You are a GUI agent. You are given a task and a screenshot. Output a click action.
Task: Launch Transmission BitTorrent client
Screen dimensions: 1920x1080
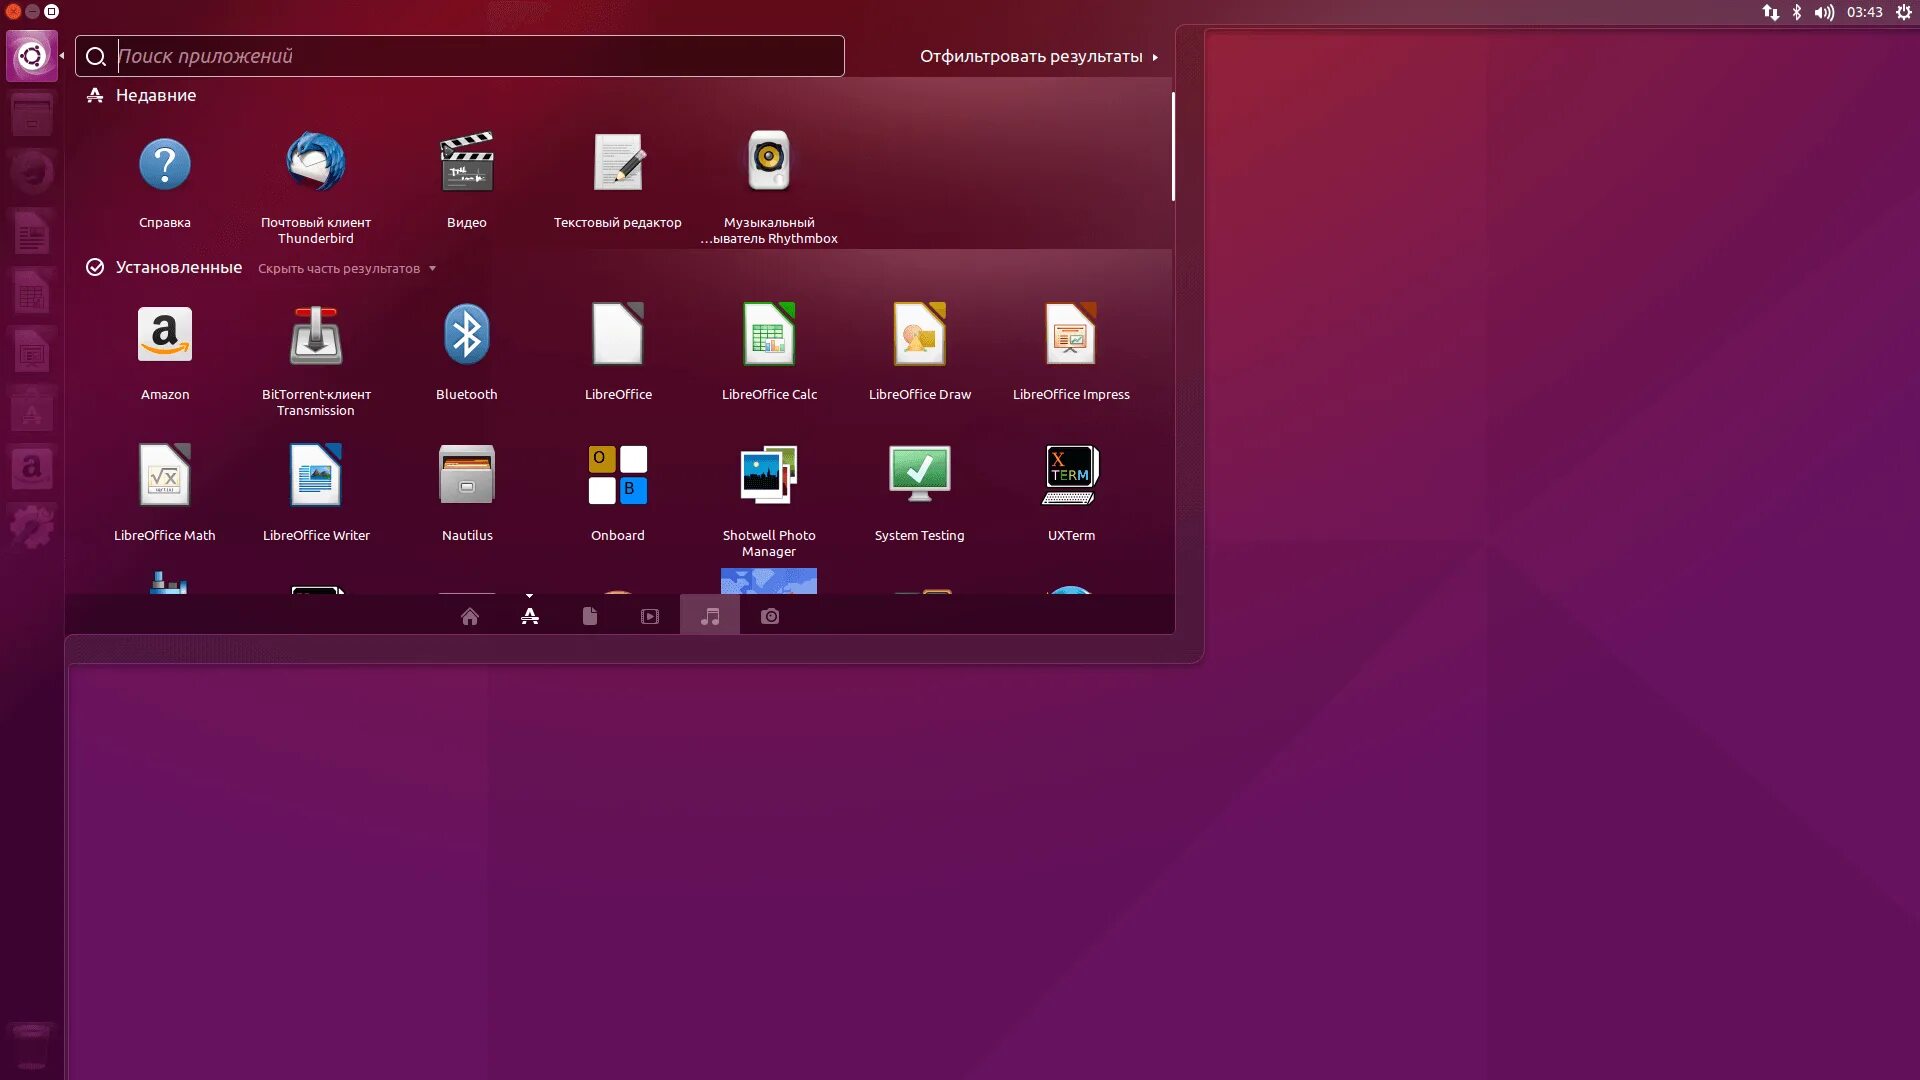(x=315, y=335)
